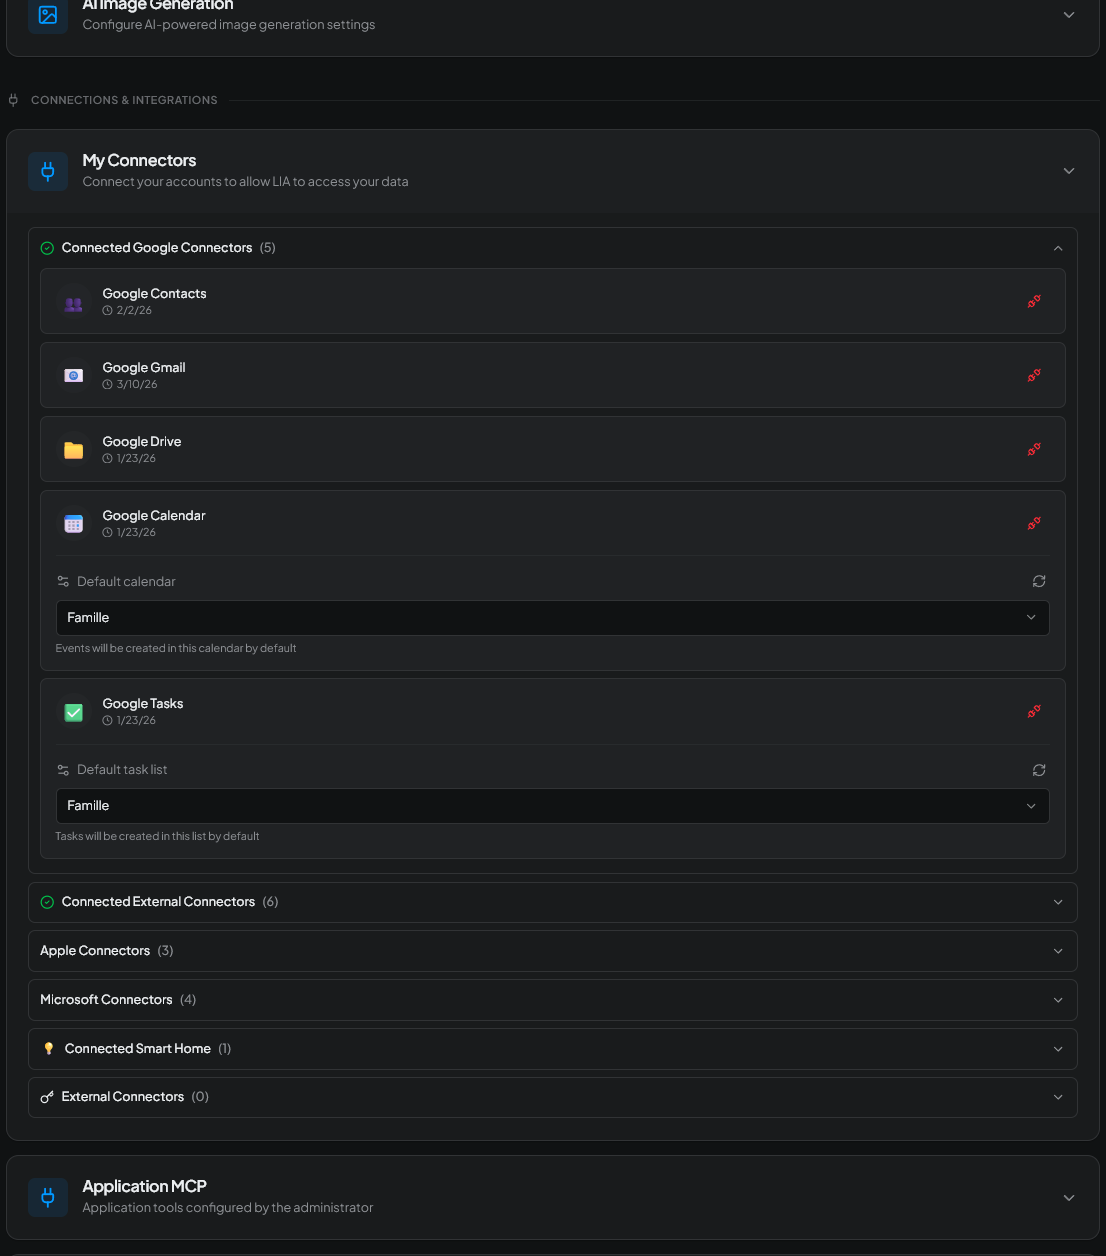Click the AI Image Generation picture icon
This screenshot has width=1106, height=1256.
(x=48, y=15)
